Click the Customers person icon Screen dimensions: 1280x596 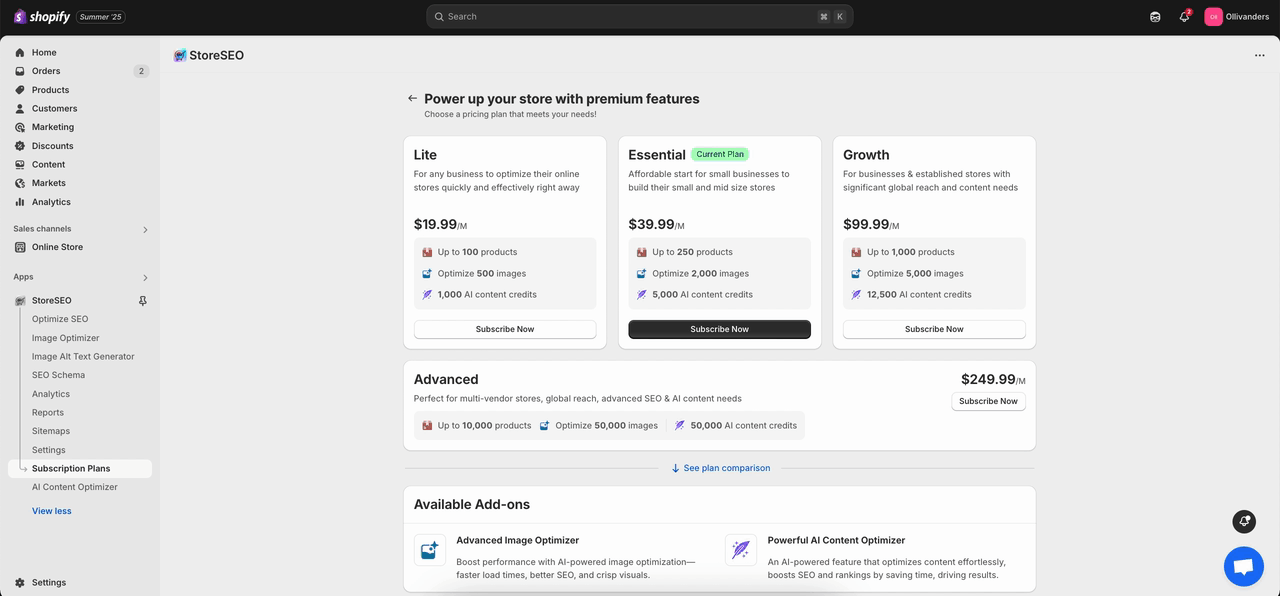pyautogui.click(x=20, y=108)
